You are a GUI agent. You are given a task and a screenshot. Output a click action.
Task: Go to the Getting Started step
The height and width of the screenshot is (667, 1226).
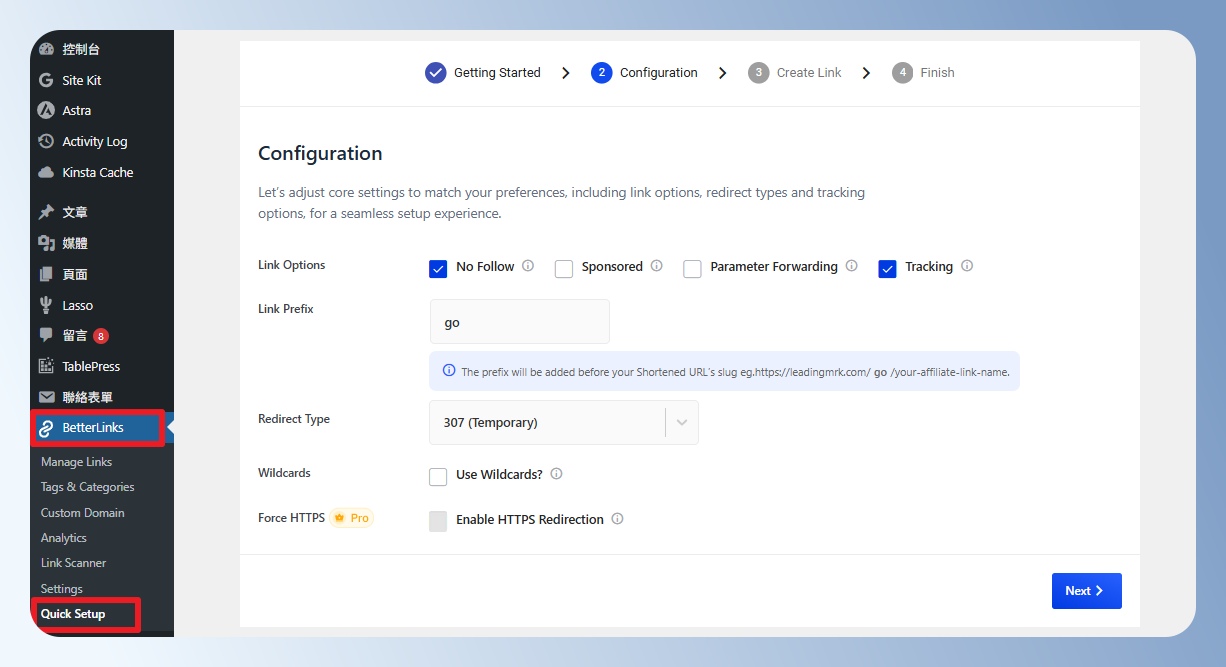(x=483, y=73)
